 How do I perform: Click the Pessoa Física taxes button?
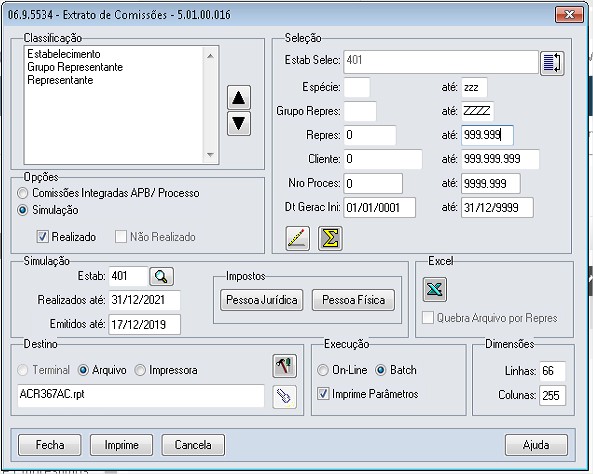(353, 300)
